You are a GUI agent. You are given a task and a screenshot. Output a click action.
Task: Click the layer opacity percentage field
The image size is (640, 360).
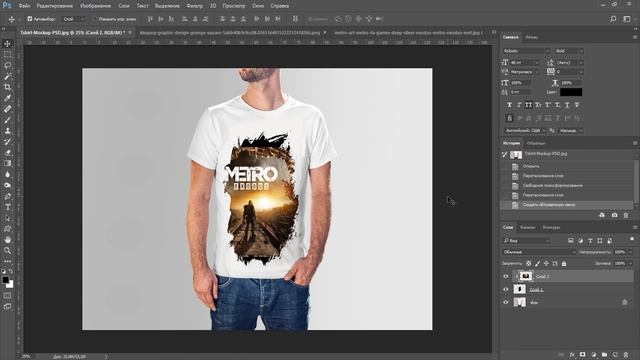620,252
